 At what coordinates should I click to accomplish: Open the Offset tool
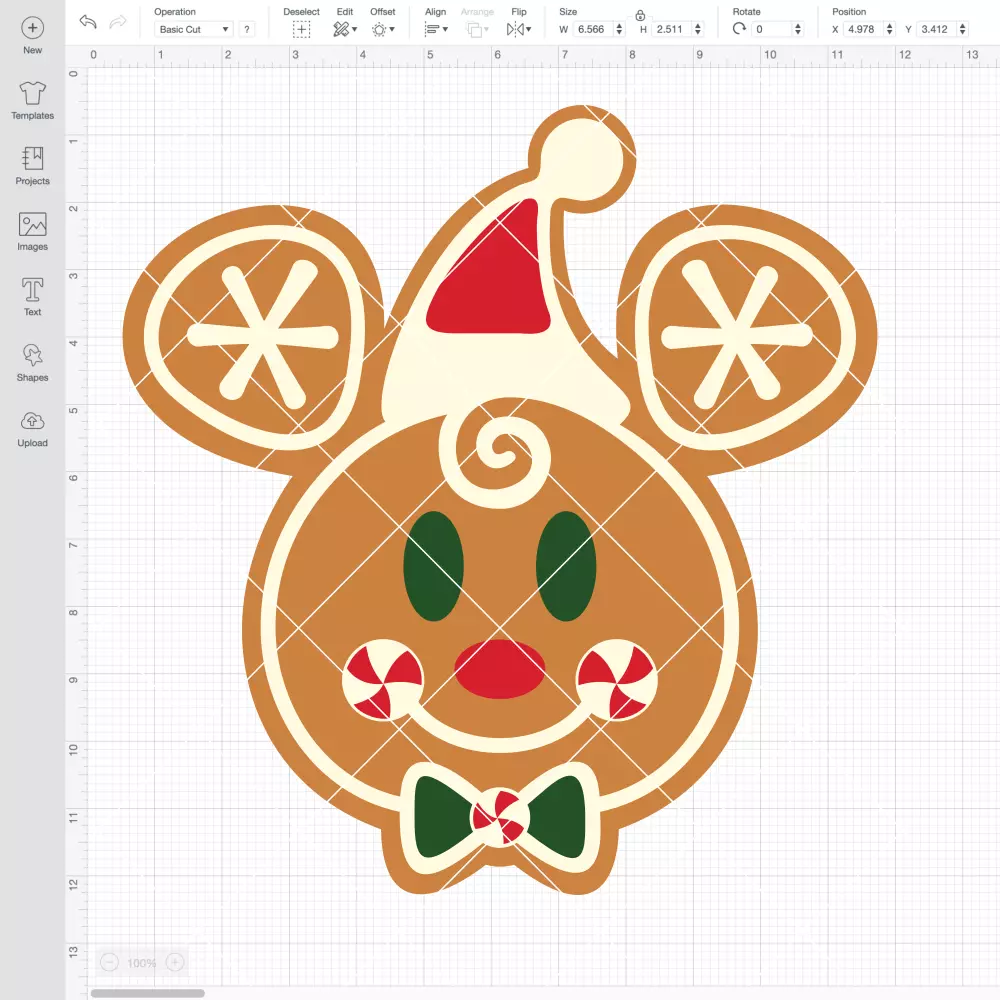pyautogui.click(x=383, y=29)
